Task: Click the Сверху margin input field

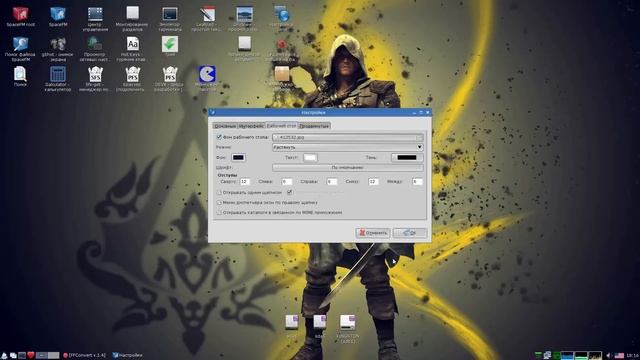Action: pos(245,182)
